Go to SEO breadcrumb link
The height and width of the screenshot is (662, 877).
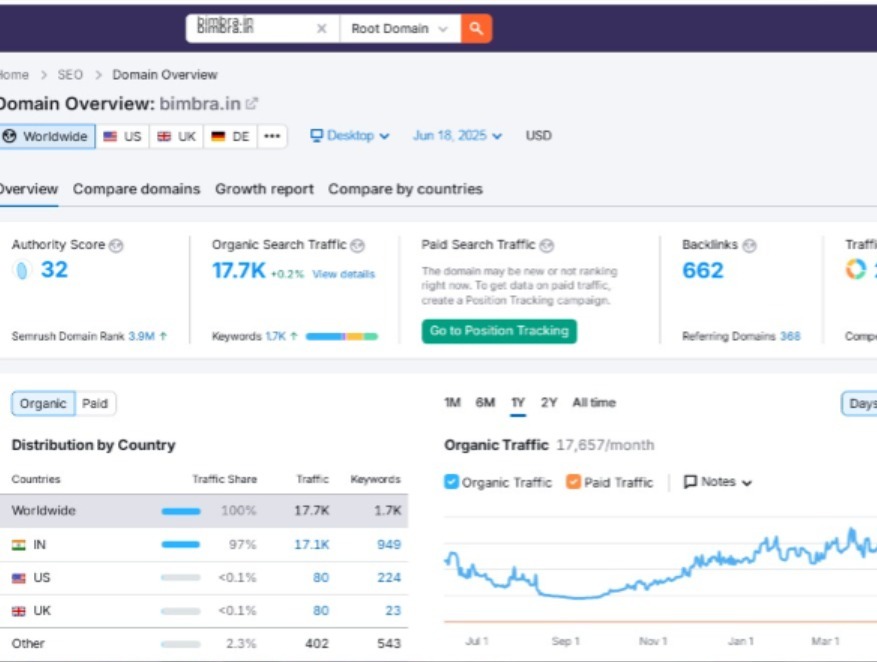pyautogui.click(x=70, y=75)
